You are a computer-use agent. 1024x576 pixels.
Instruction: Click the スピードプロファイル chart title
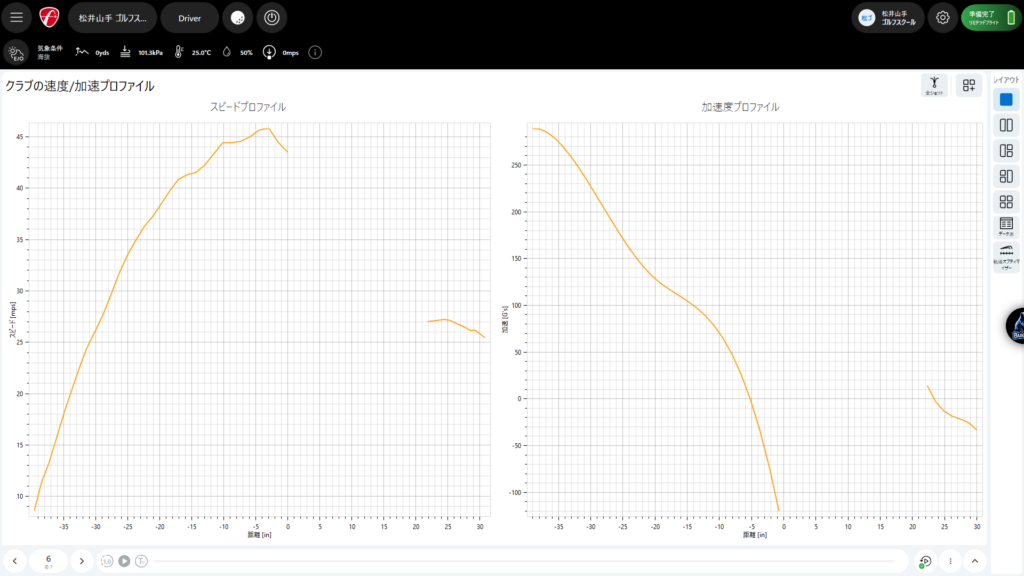[x=248, y=107]
